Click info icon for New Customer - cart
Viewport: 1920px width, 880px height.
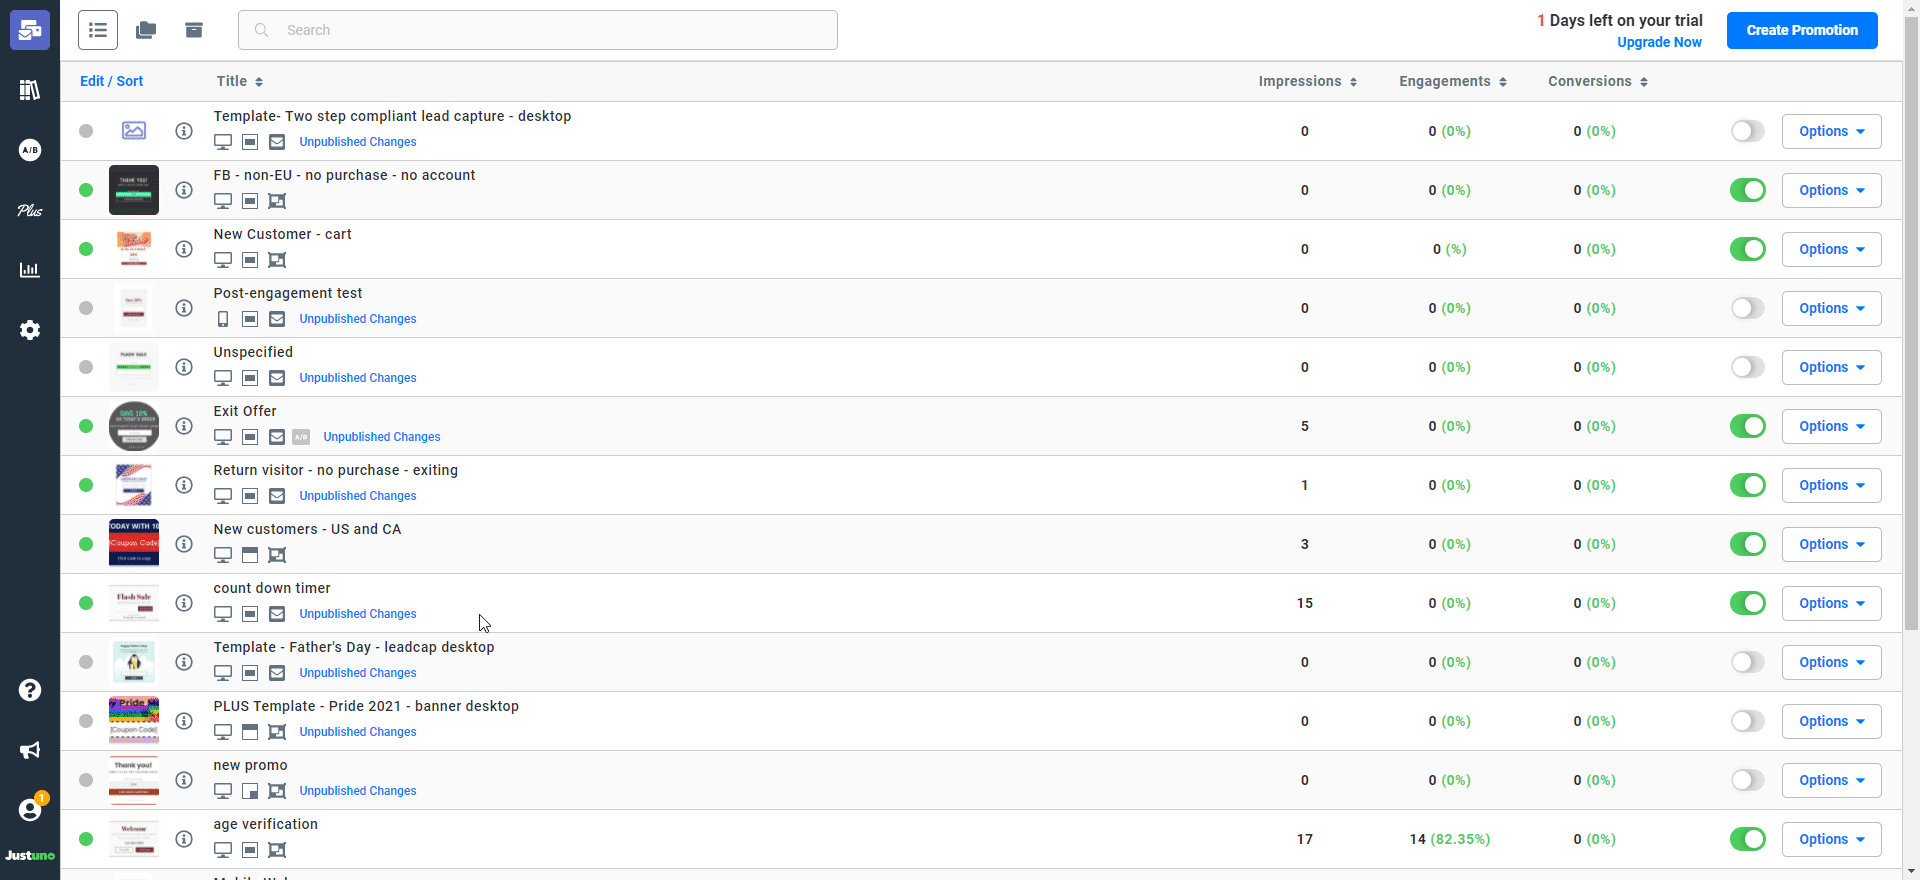coord(184,249)
